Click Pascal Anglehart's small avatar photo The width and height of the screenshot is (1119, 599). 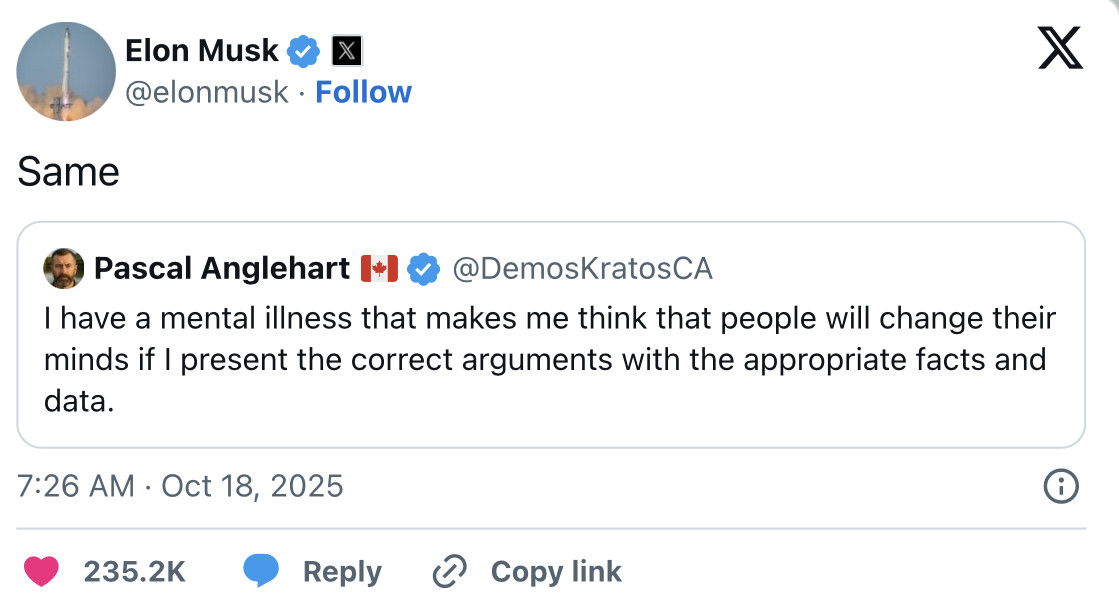tap(63, 268)
